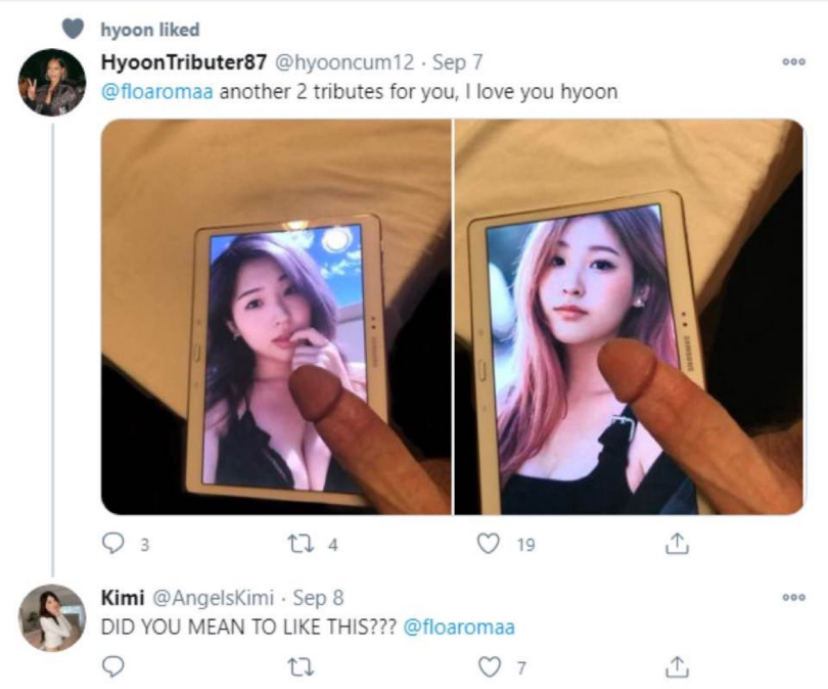Open Kimi's profile avatar
828x689 pixels.
click(x=52, y=618)
